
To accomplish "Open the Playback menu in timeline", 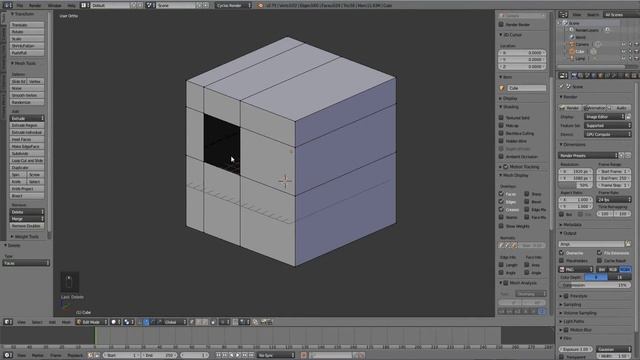I will [75, 355].
